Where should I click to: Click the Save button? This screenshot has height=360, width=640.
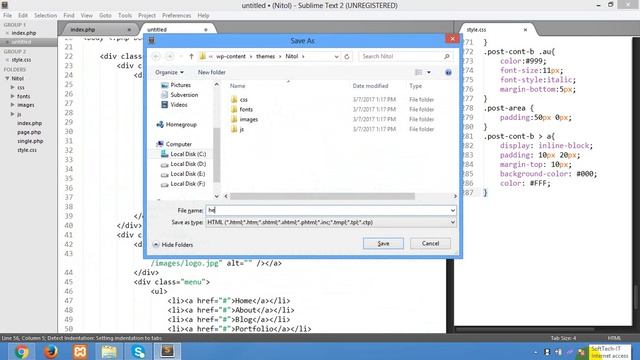[x=383, y=243]
